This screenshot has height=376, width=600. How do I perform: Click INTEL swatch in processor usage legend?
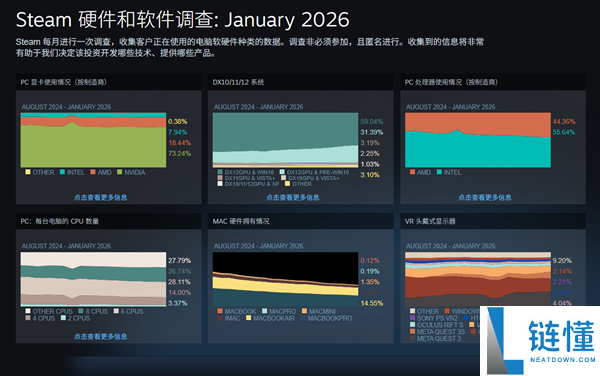439,172
